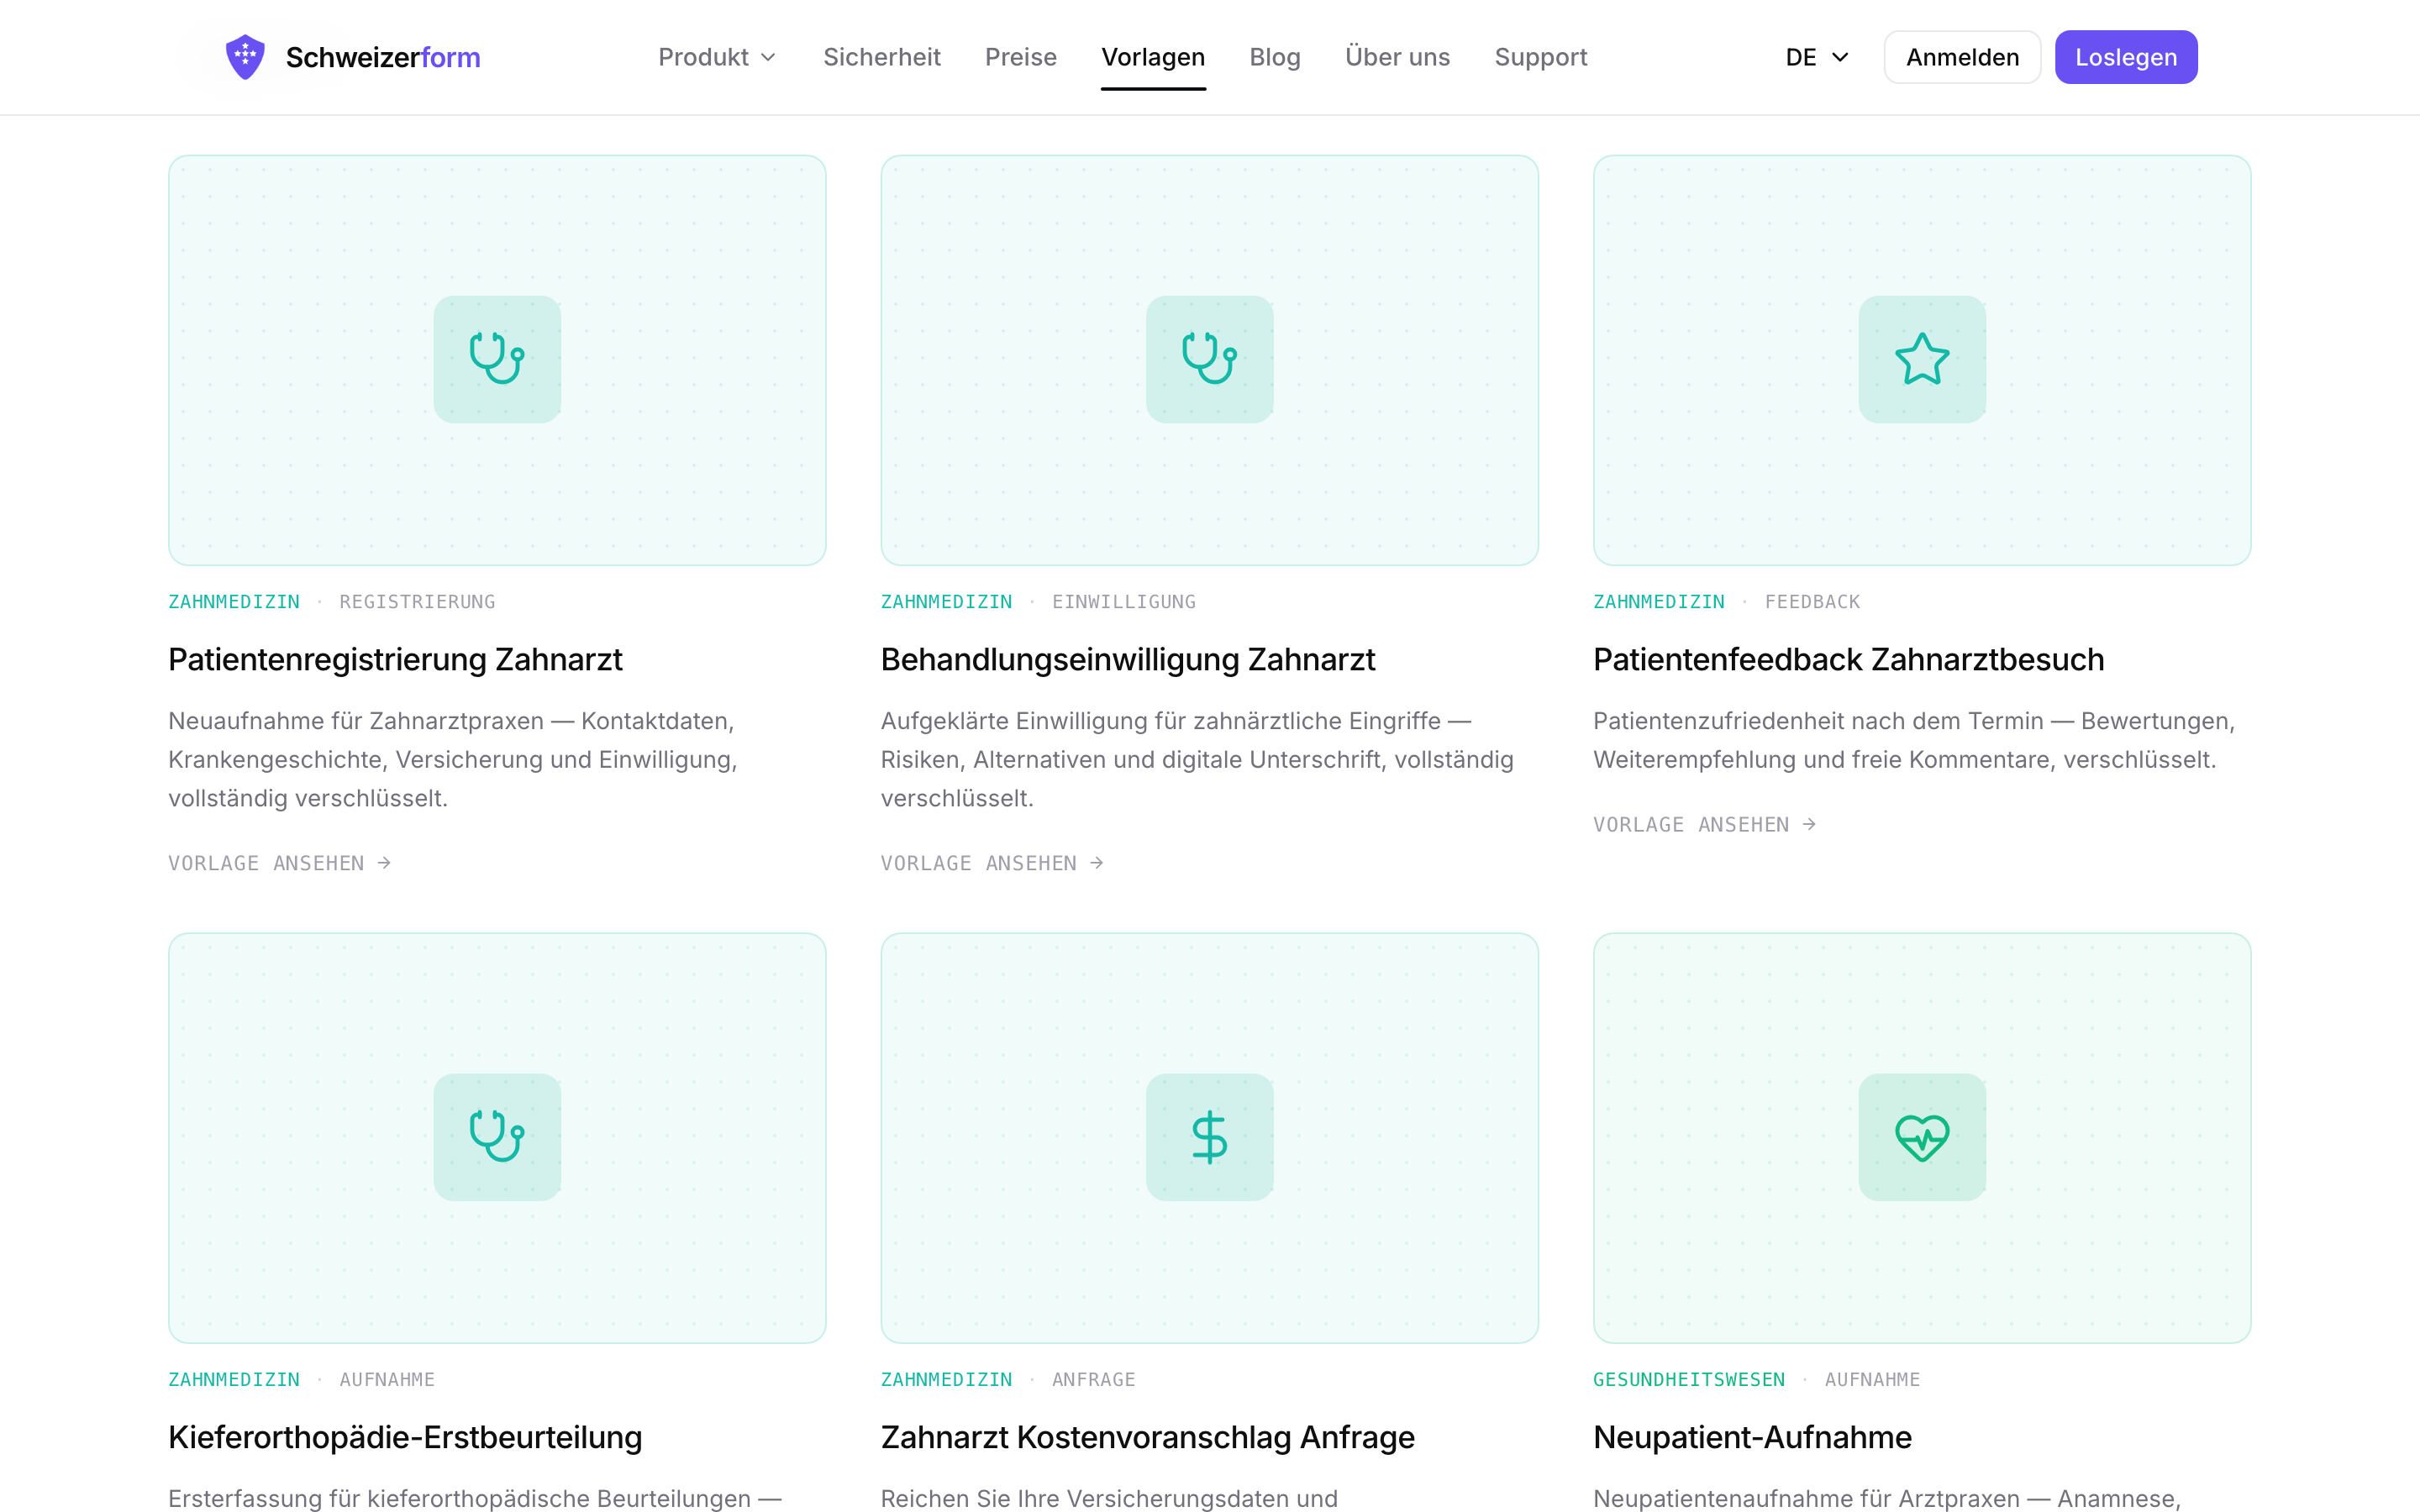Expand the Produkt dropdown chevron

pos(768,58)
